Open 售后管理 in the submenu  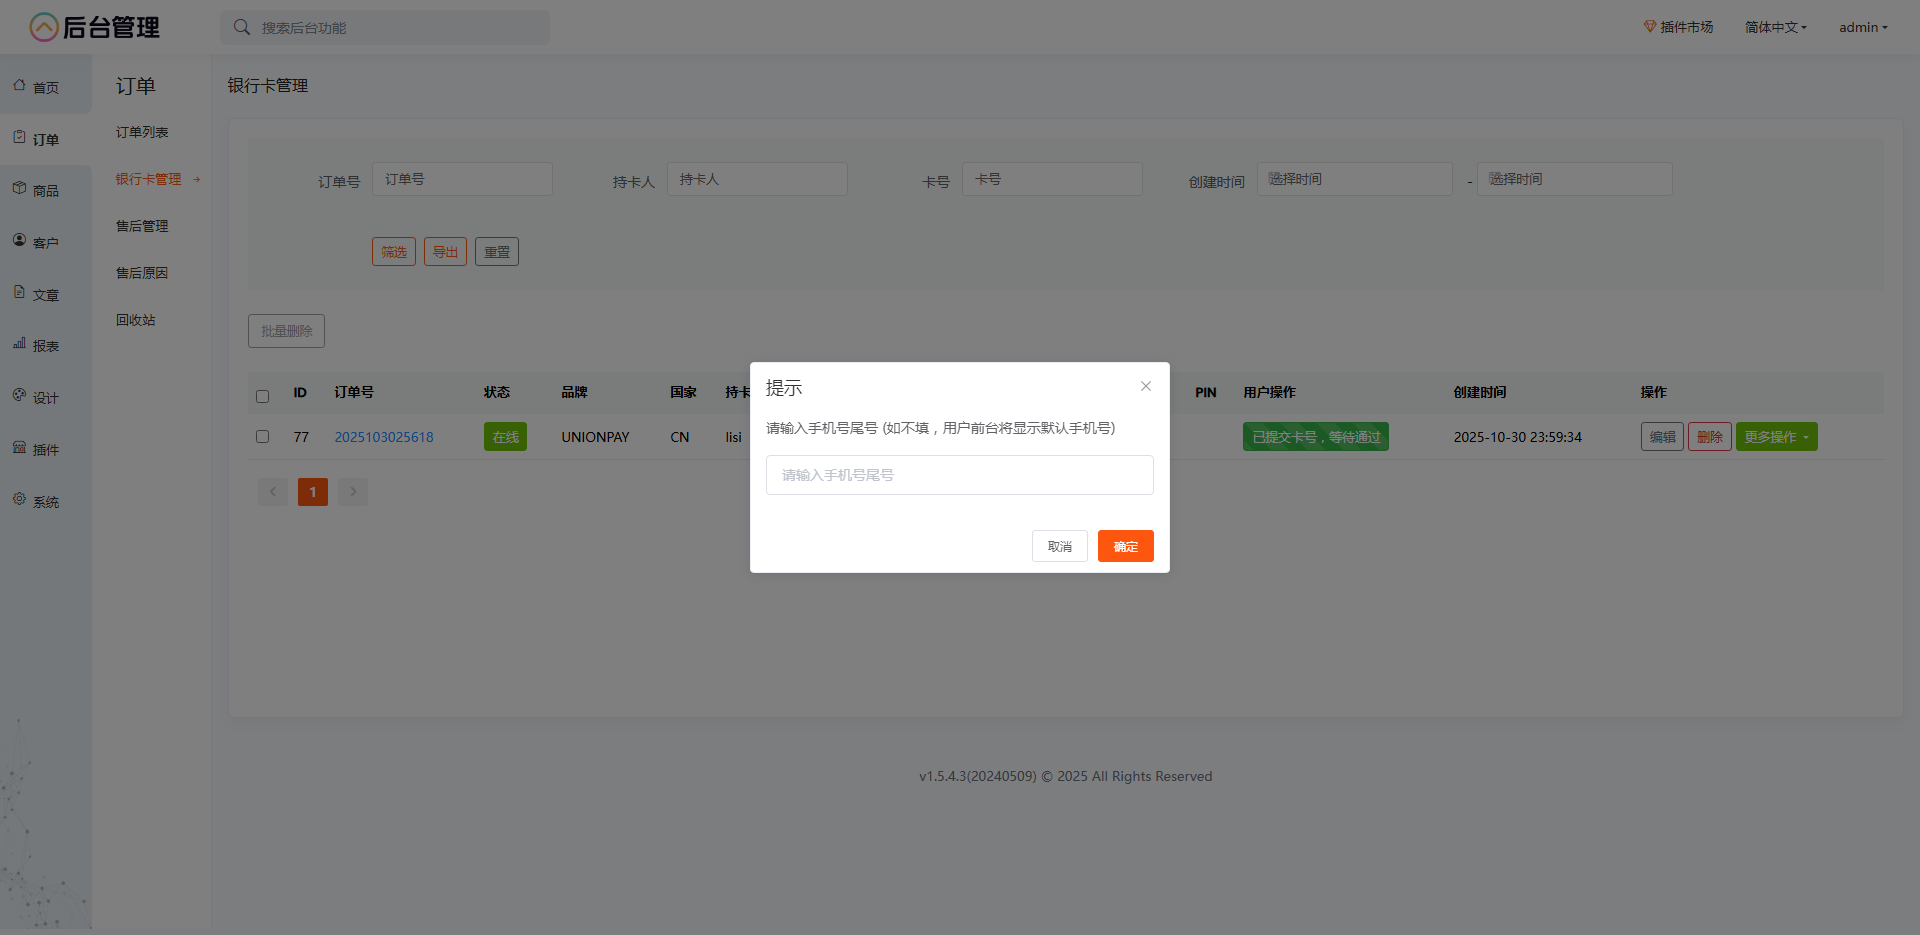142,226
